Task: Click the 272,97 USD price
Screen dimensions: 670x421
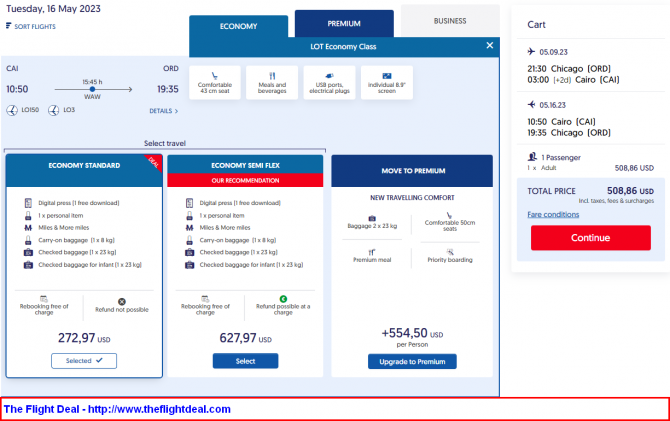Action: point(84,338)
